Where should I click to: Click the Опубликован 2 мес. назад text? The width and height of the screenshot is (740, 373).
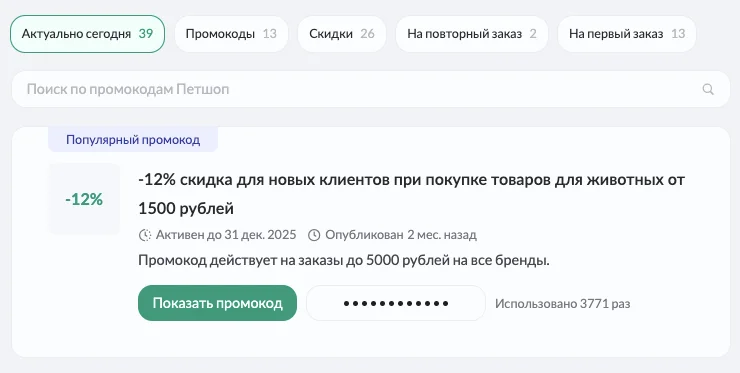click(x=401, y=235)
